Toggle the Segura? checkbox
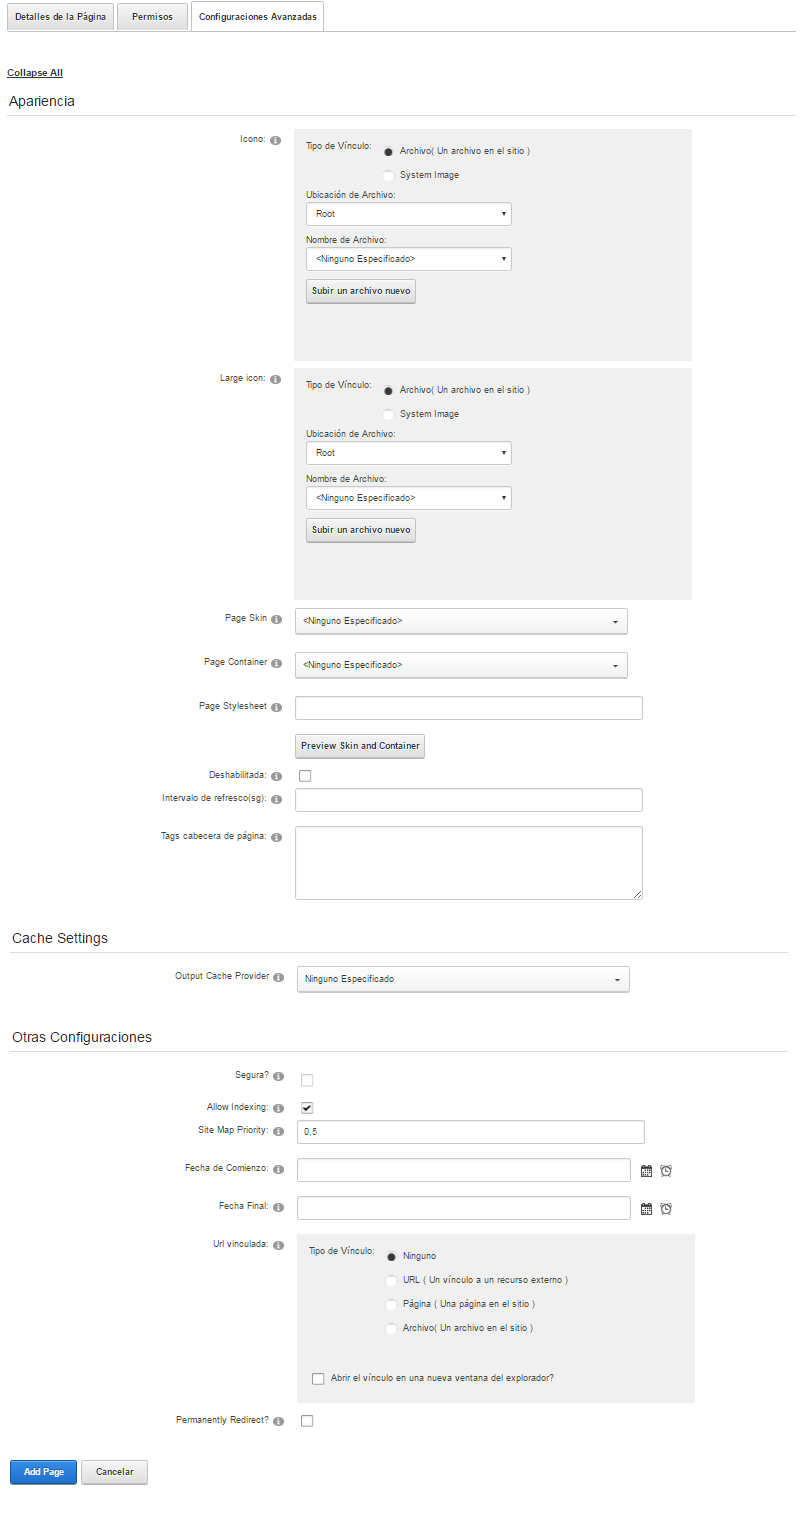The height and width of the screenshot is (1532, 804). (x=307, y=1080)
